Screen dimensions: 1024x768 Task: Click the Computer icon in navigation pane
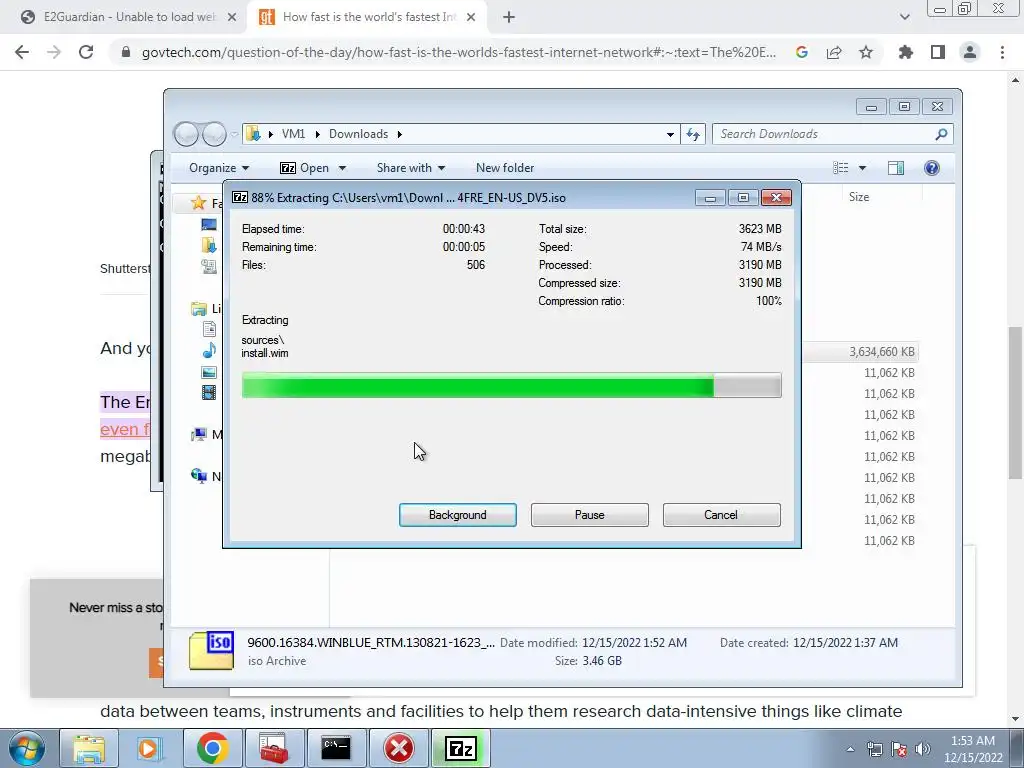click(x=199, y=434)
